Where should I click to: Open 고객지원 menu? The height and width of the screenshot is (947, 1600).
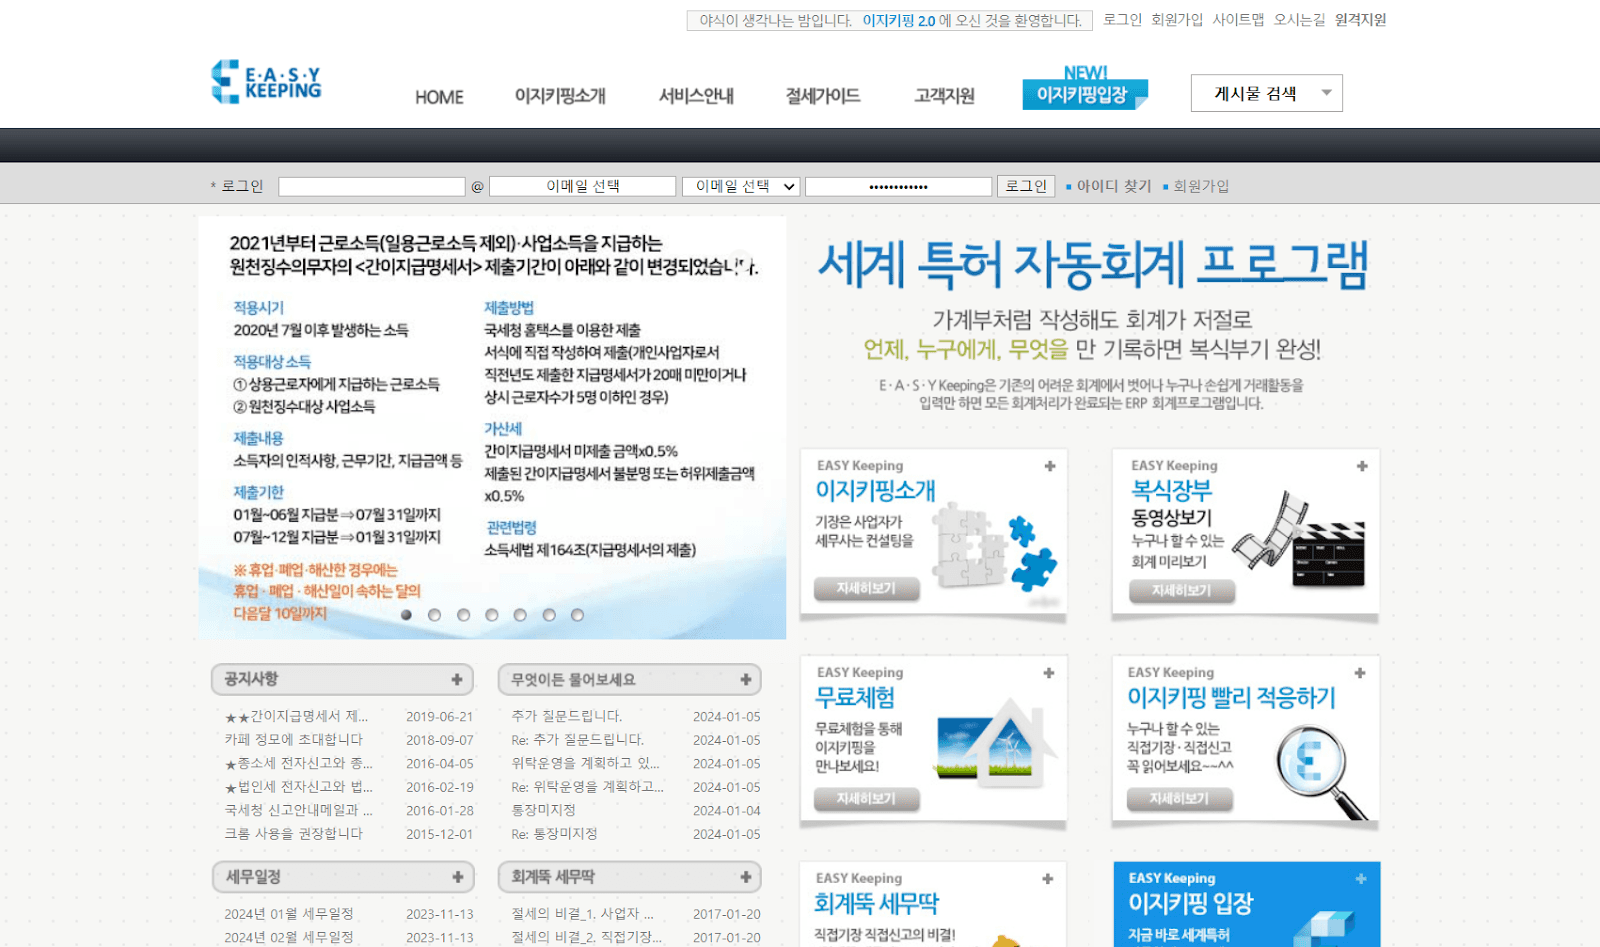(x=944, y=96)
